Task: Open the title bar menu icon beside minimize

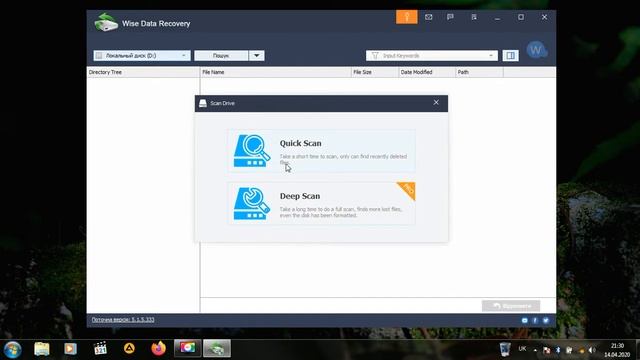Action: (x=474, y=17)
